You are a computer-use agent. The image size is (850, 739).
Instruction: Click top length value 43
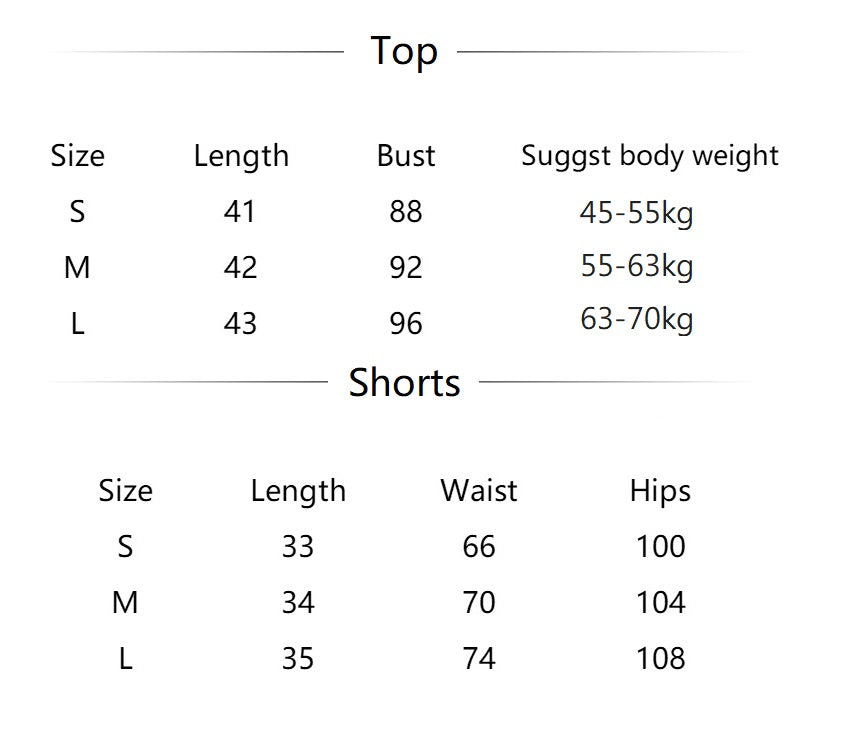pyautogui.click(x=240, y=324)
